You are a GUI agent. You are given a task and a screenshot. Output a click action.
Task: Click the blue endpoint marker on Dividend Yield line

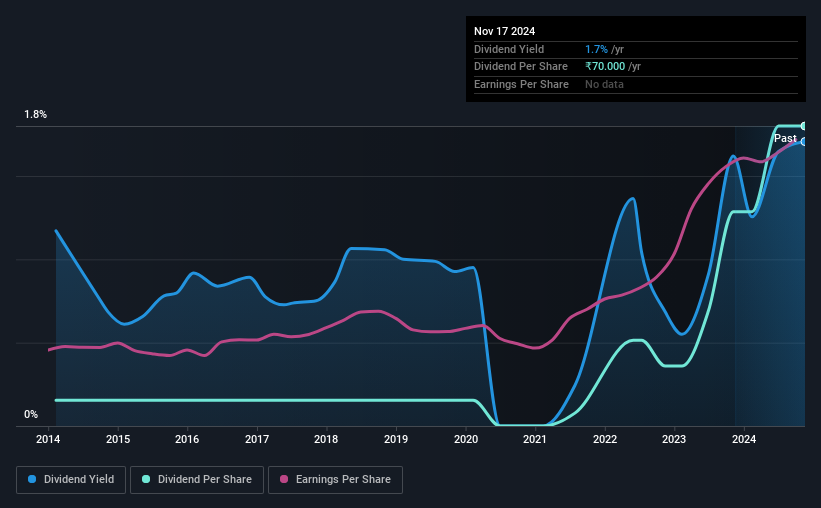pyautogui.click(x=803, y=142)
